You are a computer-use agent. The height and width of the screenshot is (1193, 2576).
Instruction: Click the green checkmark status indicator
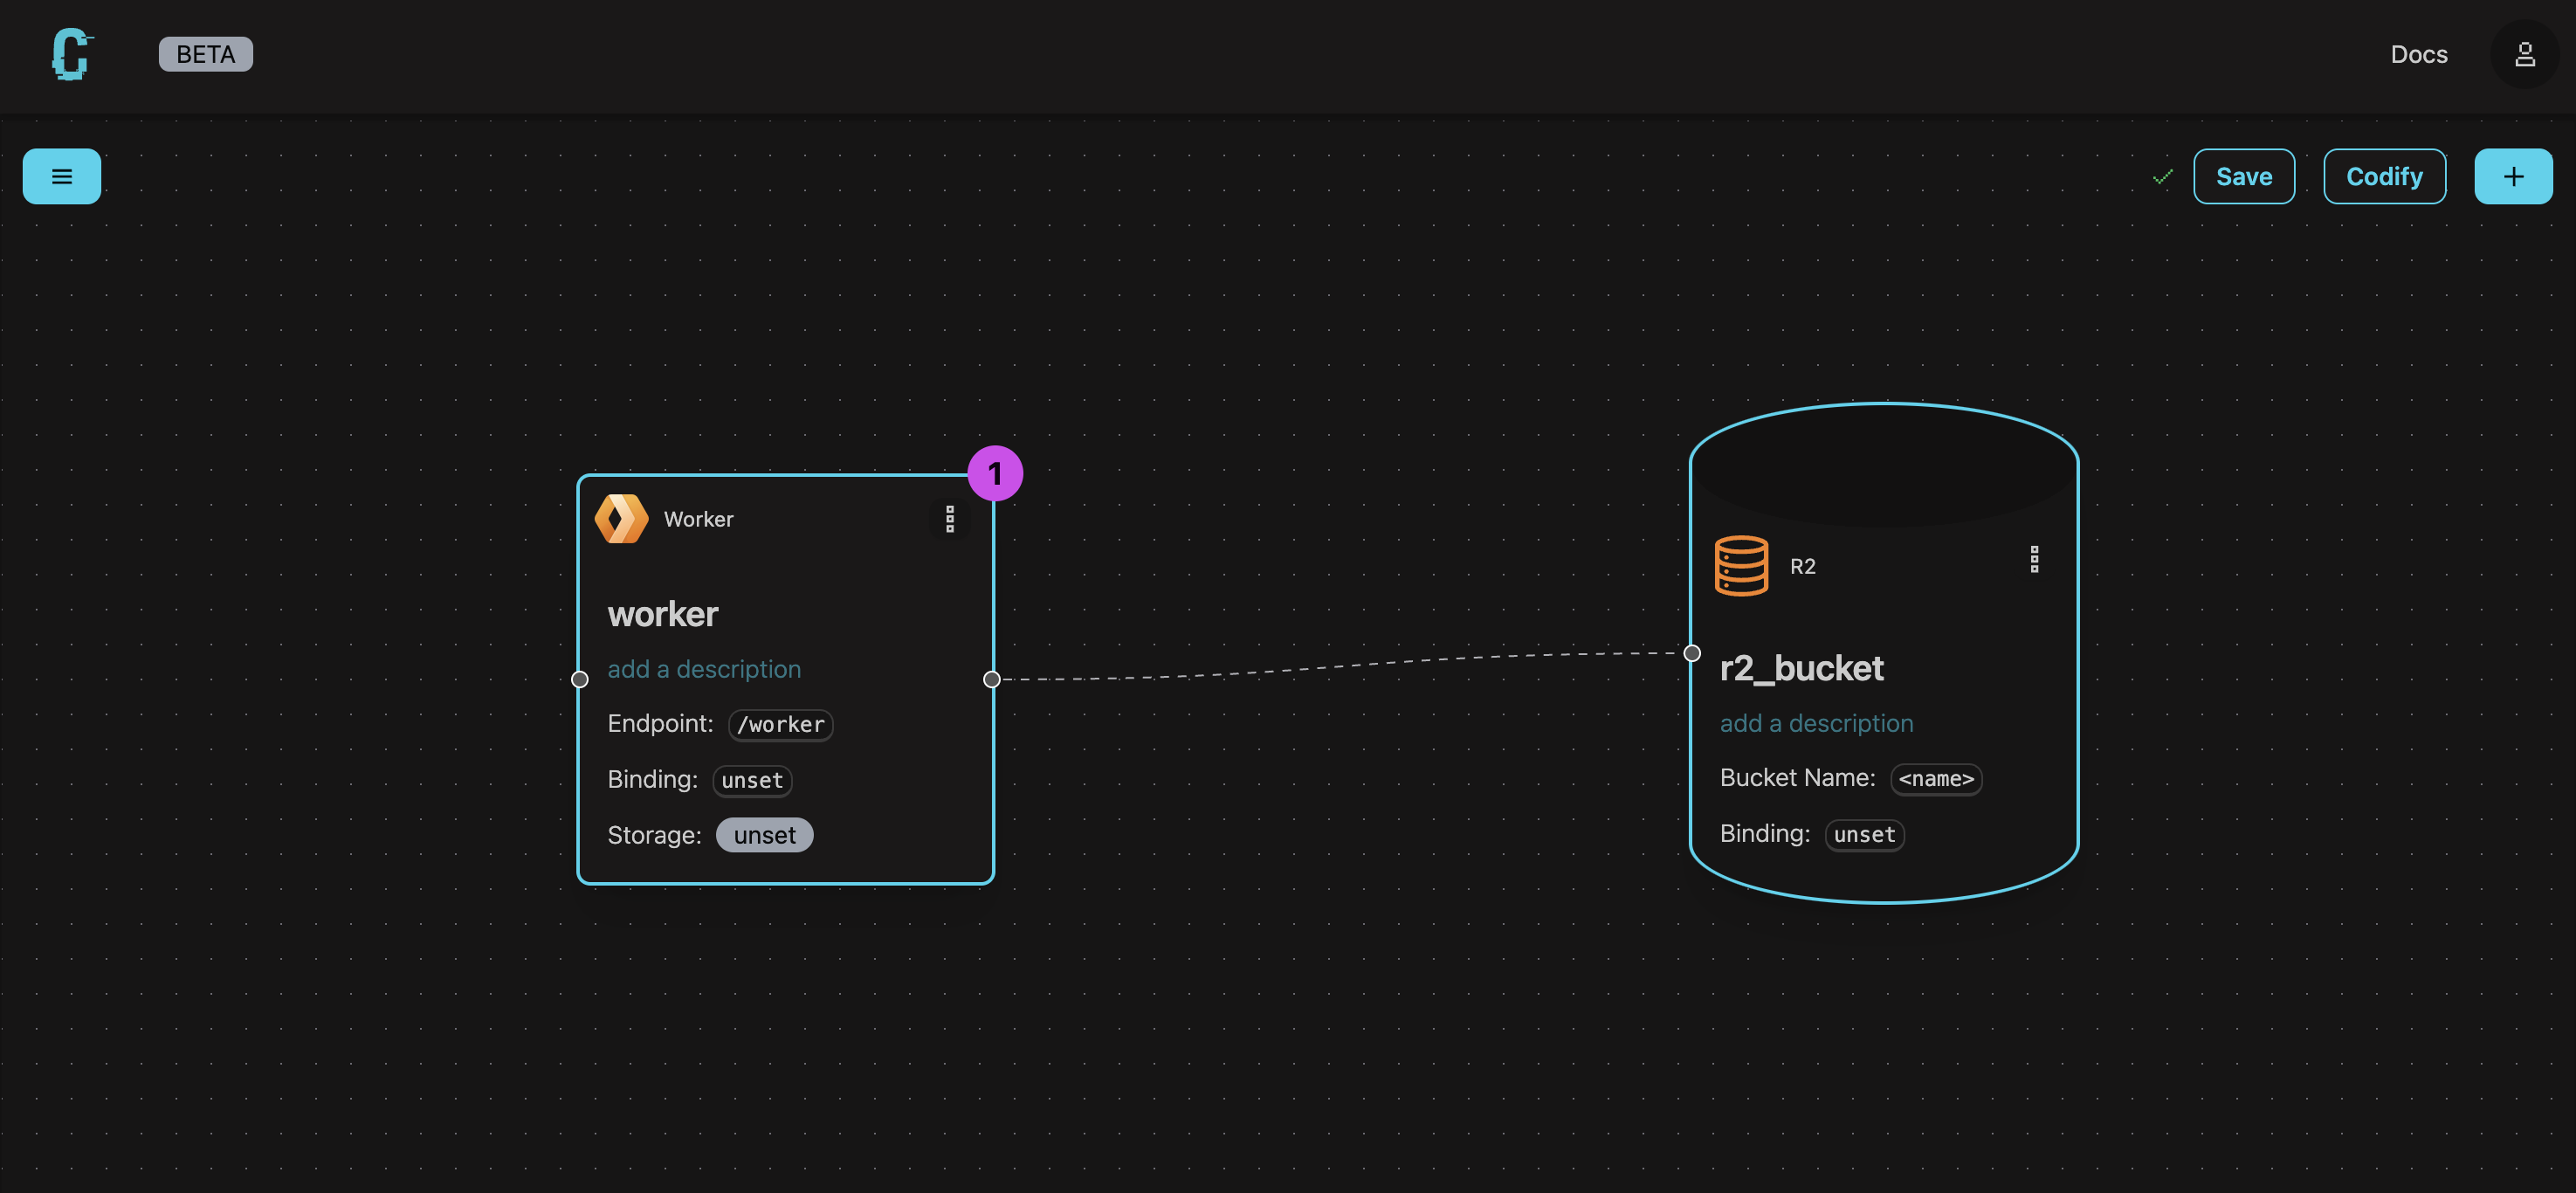click(2161, 176)
